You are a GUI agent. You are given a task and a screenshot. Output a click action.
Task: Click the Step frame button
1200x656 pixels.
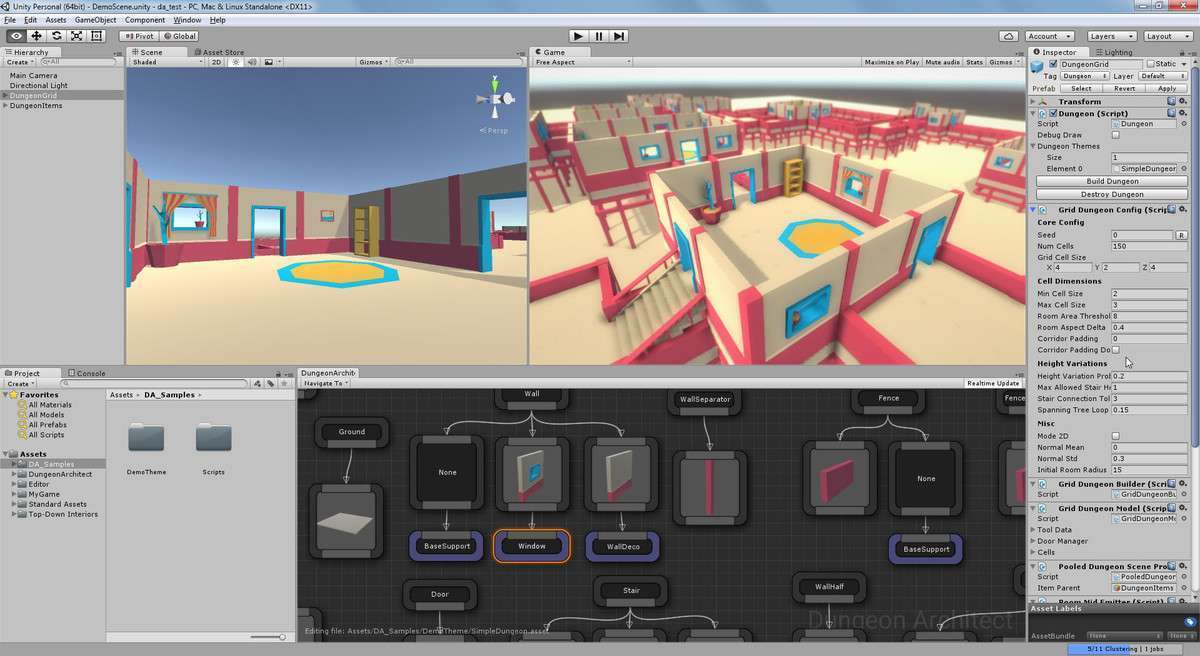(620, 36)
